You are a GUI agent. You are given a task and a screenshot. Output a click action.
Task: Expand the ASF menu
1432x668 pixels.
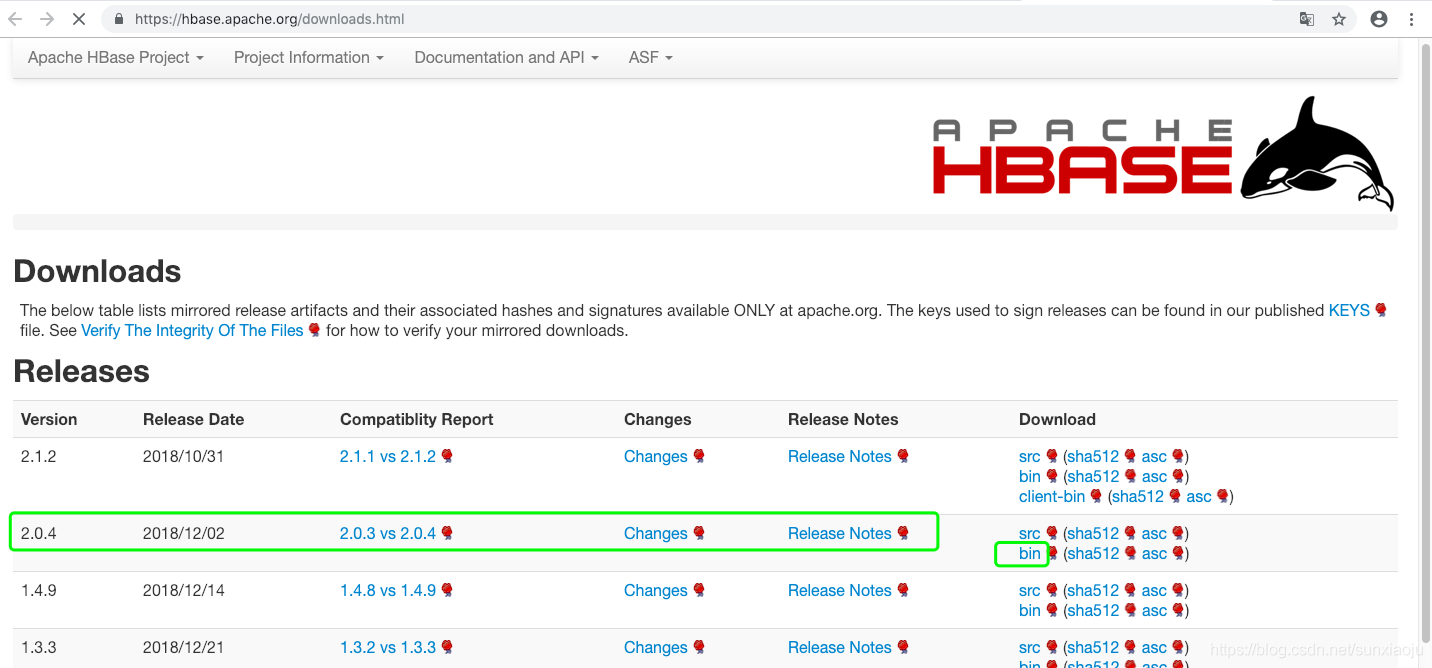point(651,58)
